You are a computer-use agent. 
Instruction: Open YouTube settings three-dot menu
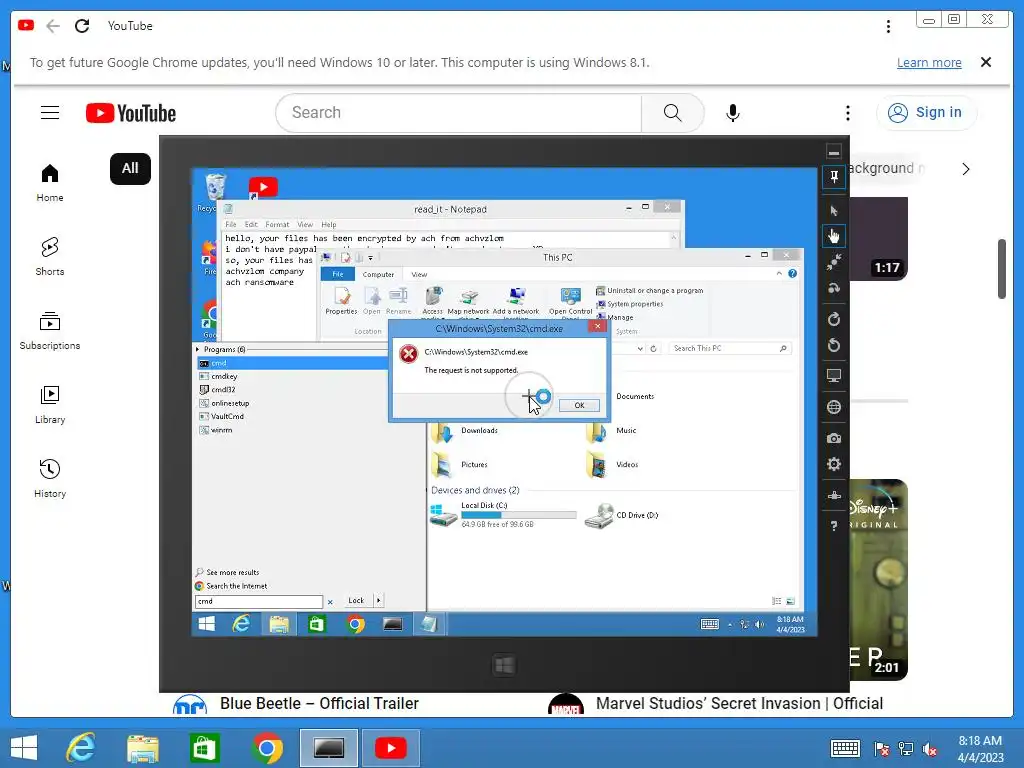pyautogui.click(x=848, y=112)
